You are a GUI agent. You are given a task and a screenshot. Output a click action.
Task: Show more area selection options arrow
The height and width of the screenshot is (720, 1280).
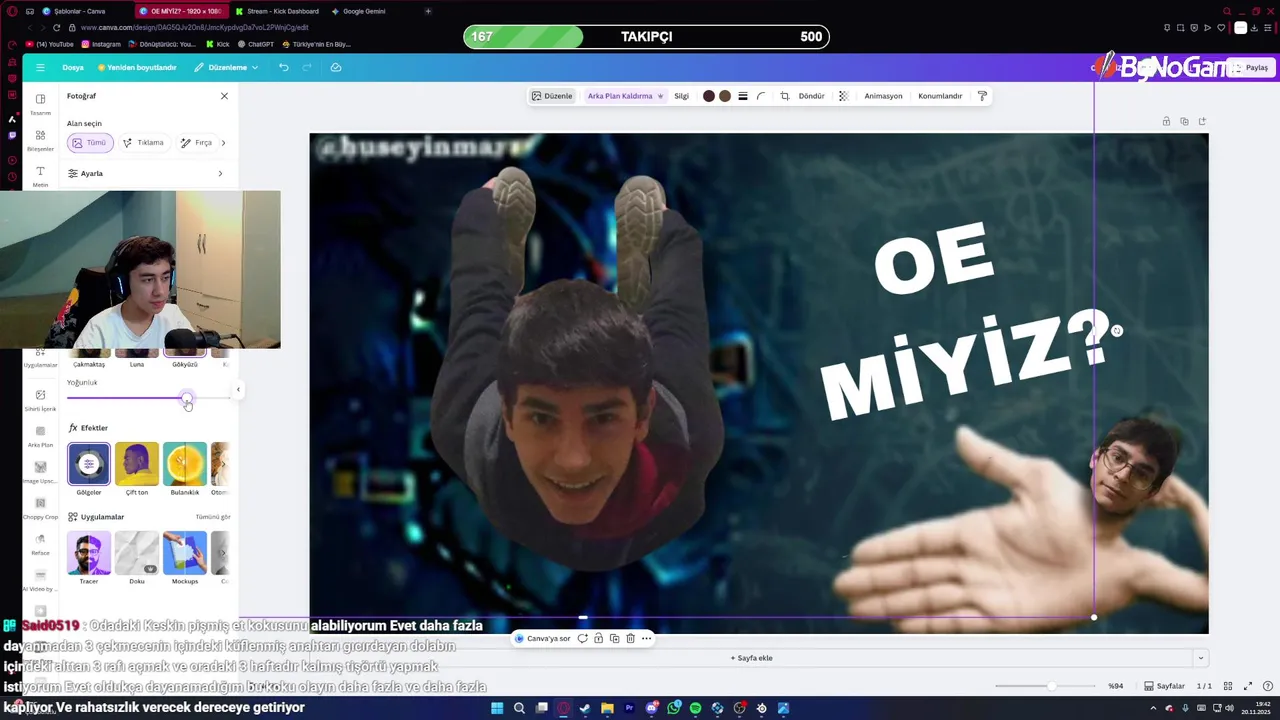click(x=223, y=143)
